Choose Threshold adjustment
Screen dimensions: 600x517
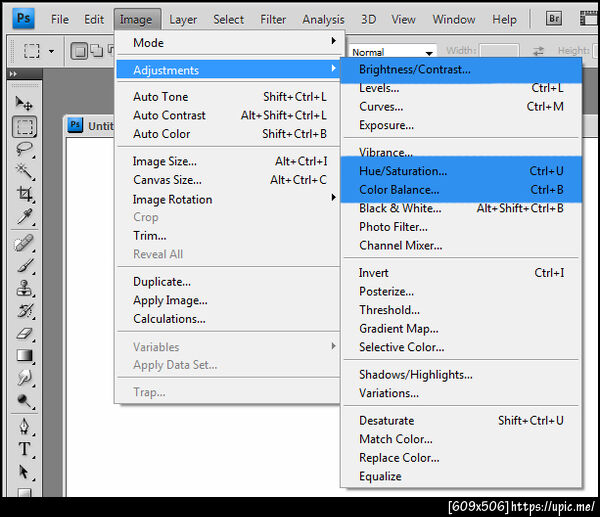pyautogui.click(x=461, y=310)
